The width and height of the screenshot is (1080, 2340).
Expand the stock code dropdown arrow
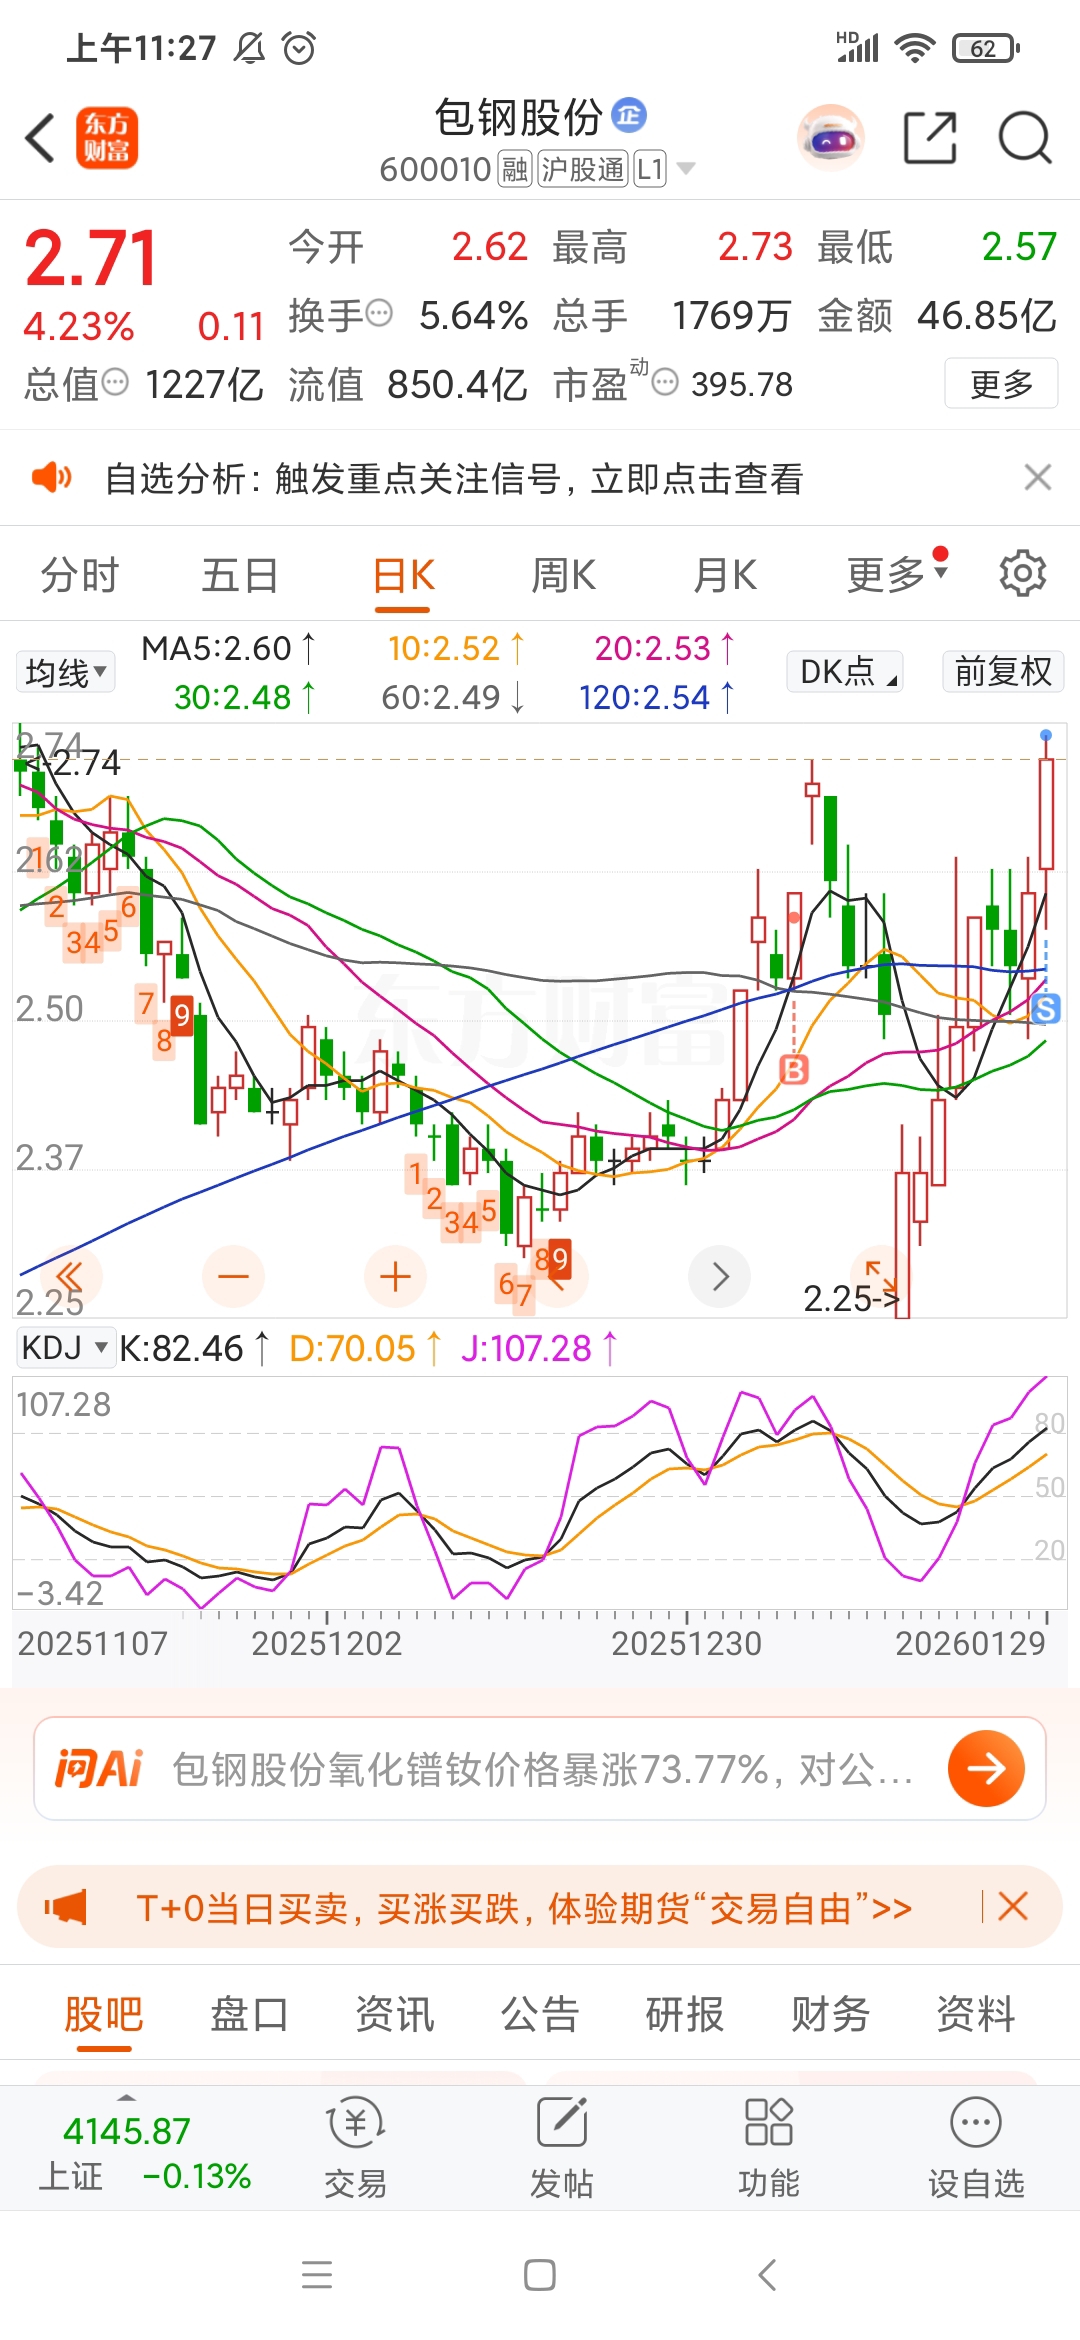click(x=686, y=168)
